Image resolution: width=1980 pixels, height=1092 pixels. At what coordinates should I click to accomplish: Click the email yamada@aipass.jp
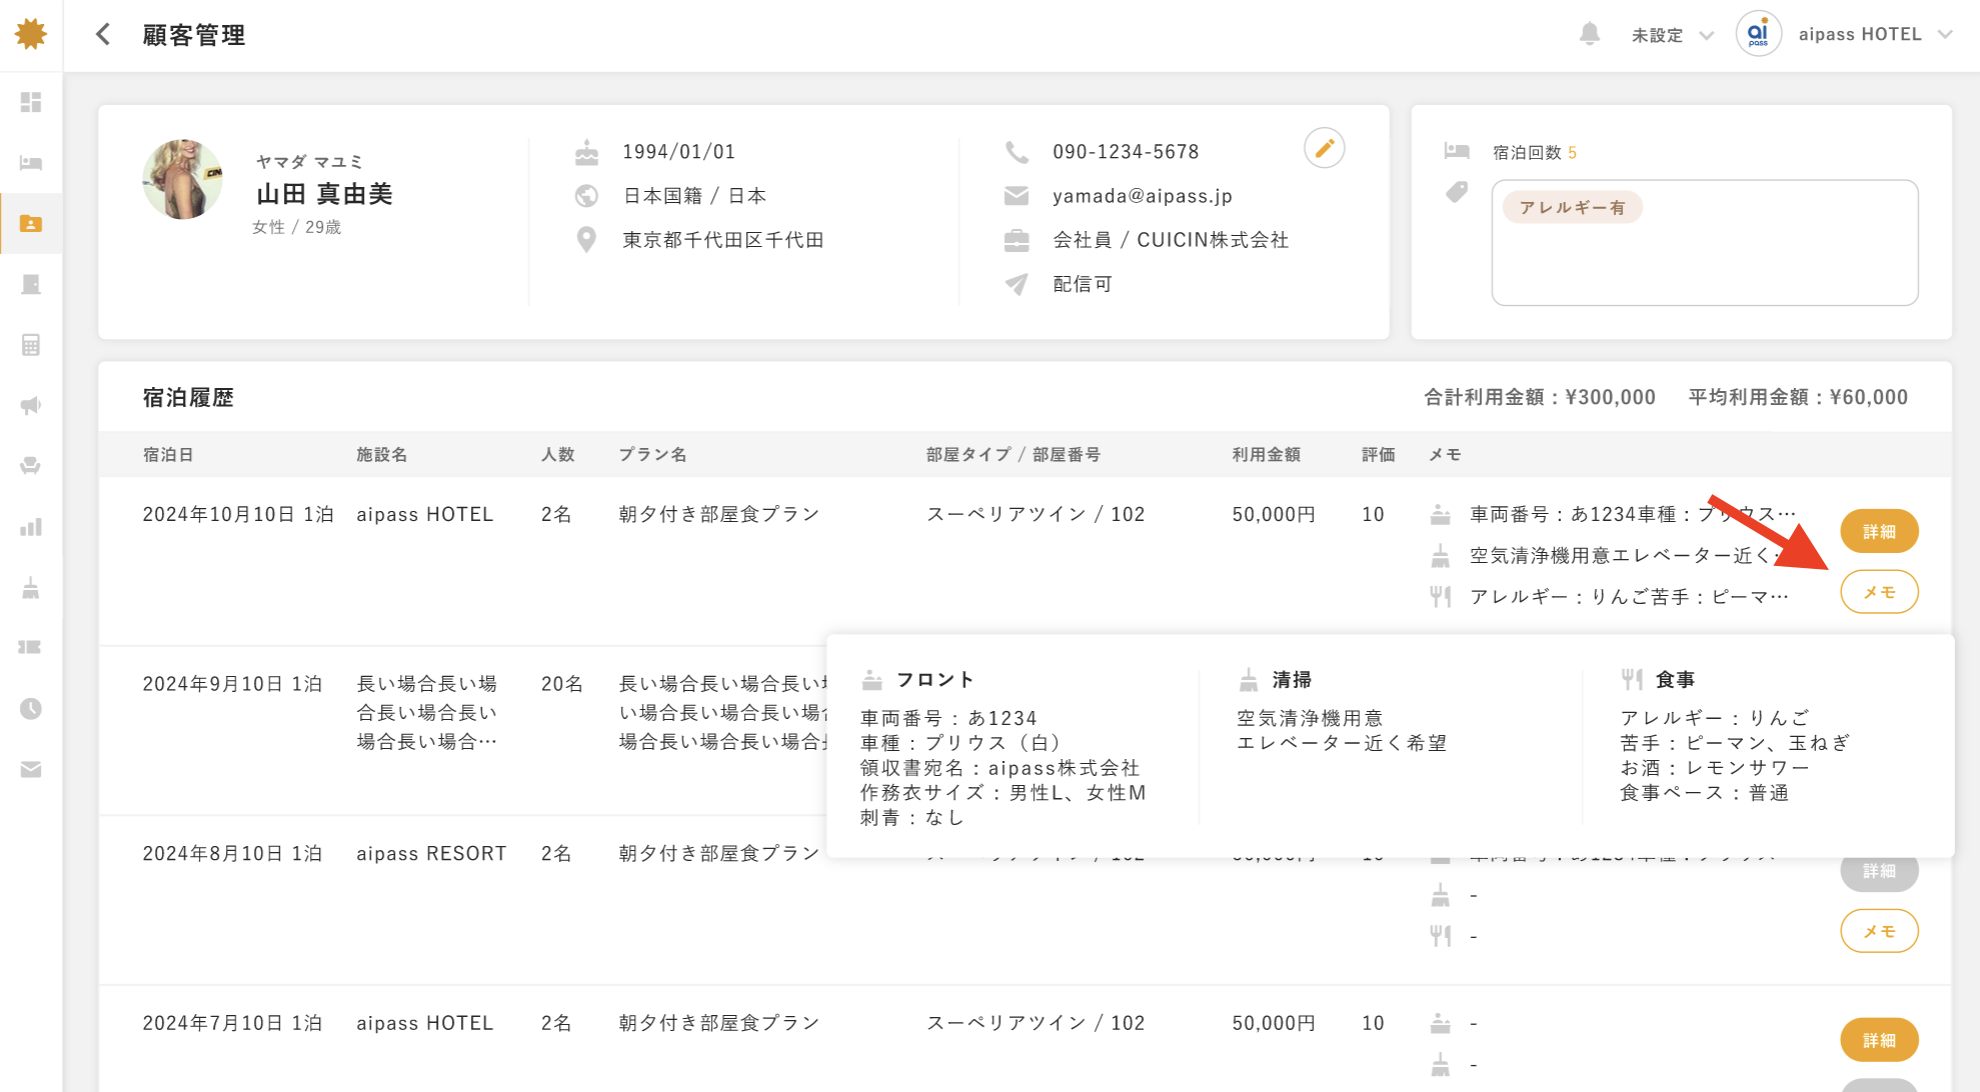(x=1142, y=196)
